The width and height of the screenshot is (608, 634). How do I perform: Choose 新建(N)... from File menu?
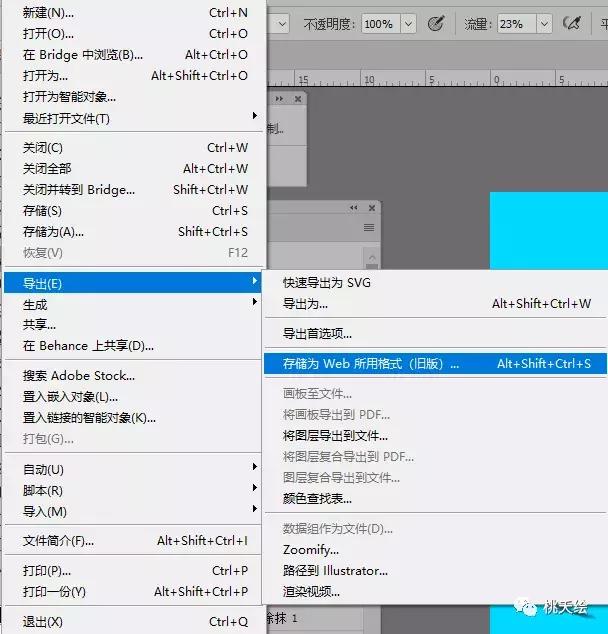tap(135, 13)
